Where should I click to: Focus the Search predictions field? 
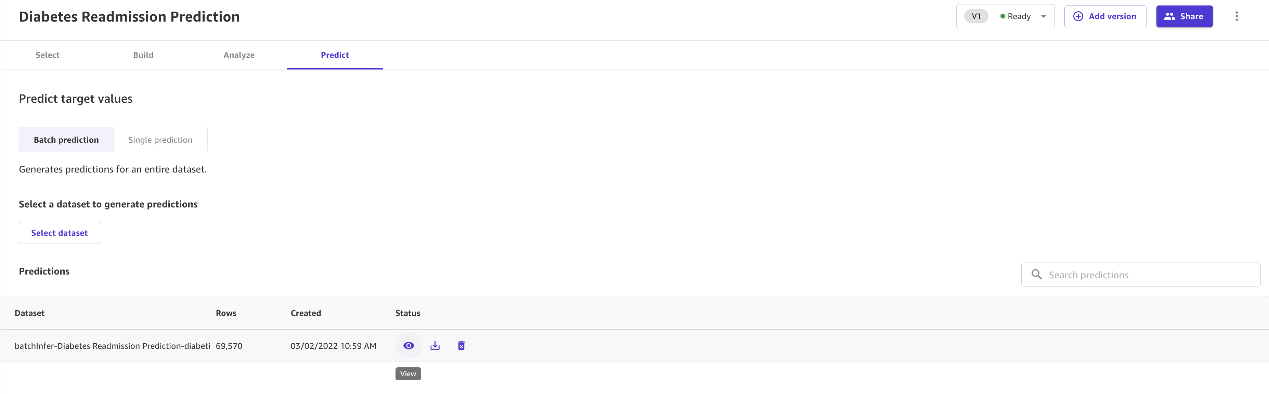(1141, 275)
